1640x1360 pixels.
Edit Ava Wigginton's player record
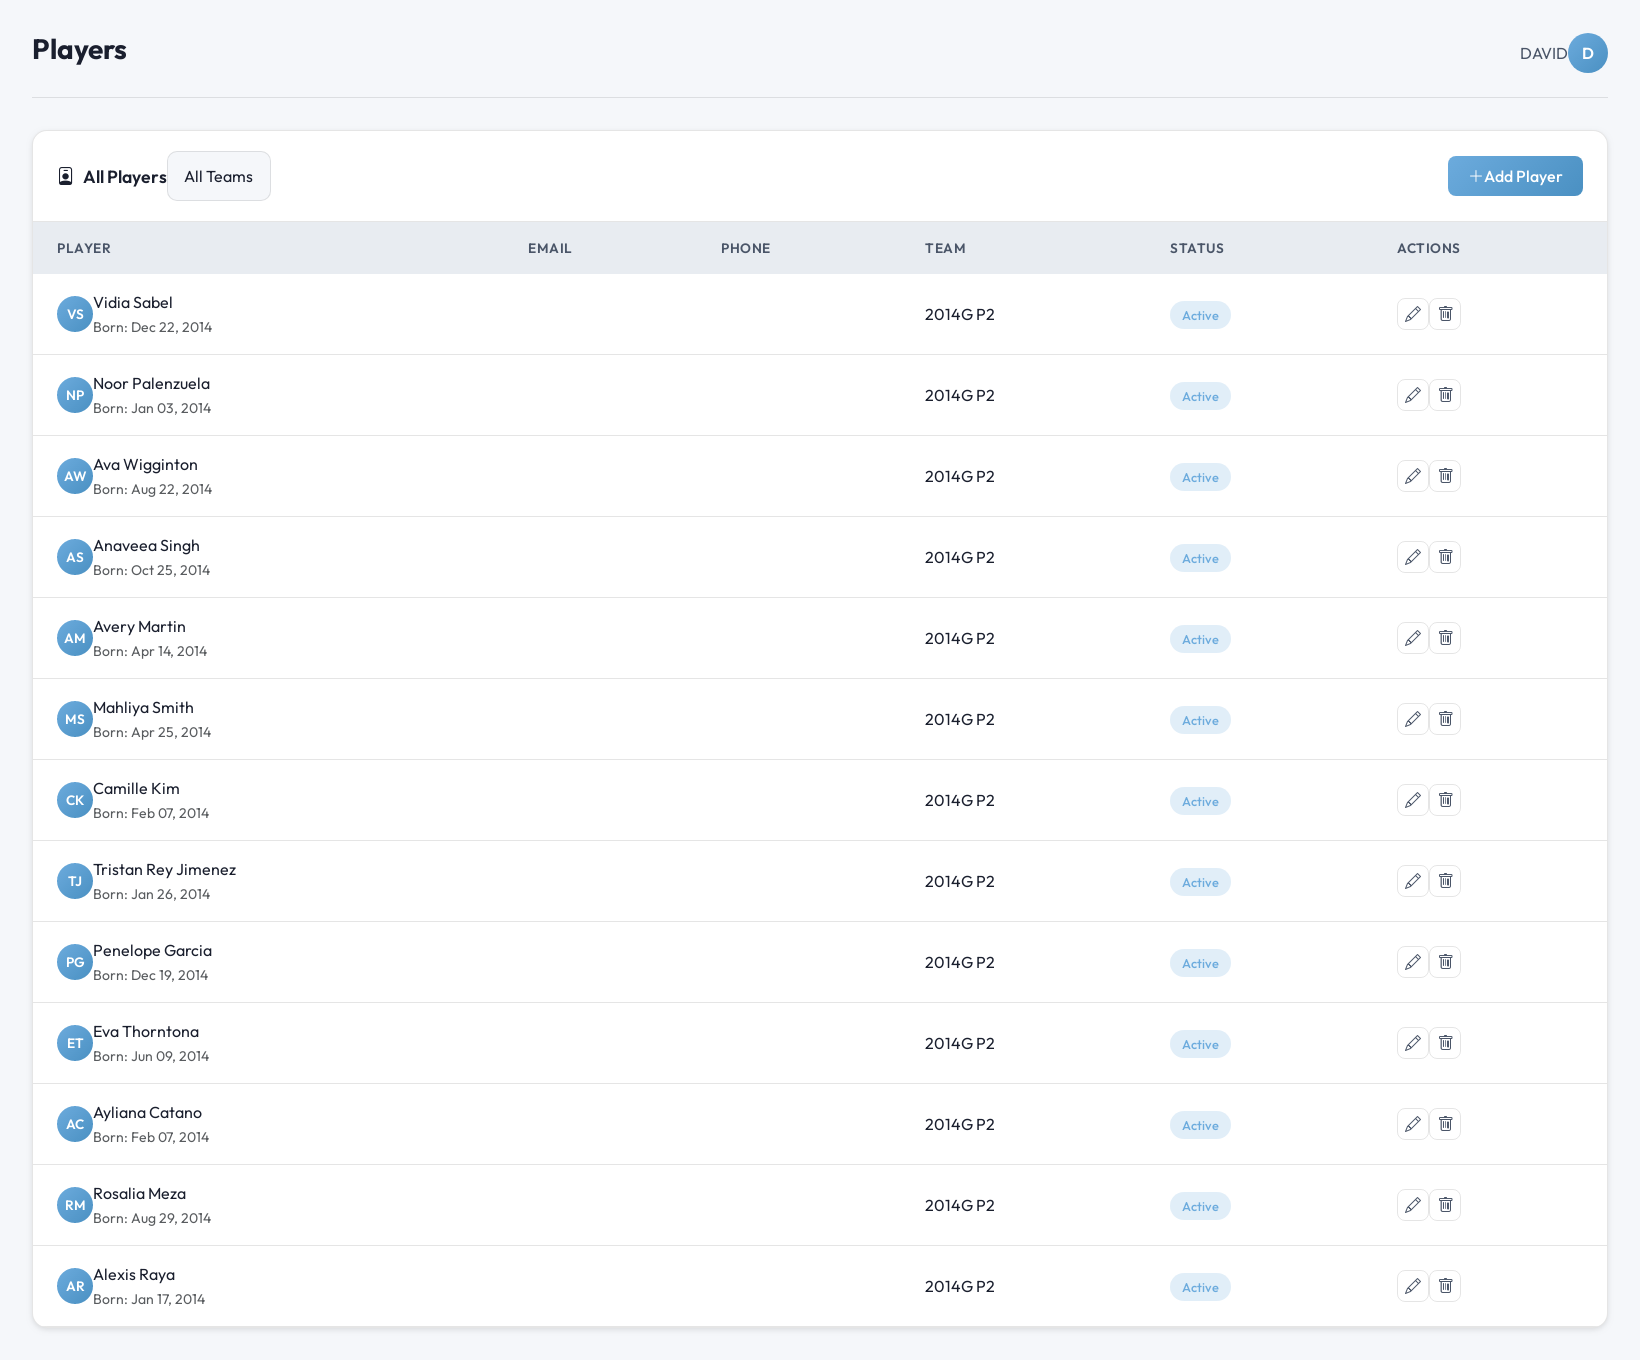pyautogui.click(x=1412, y=476)
